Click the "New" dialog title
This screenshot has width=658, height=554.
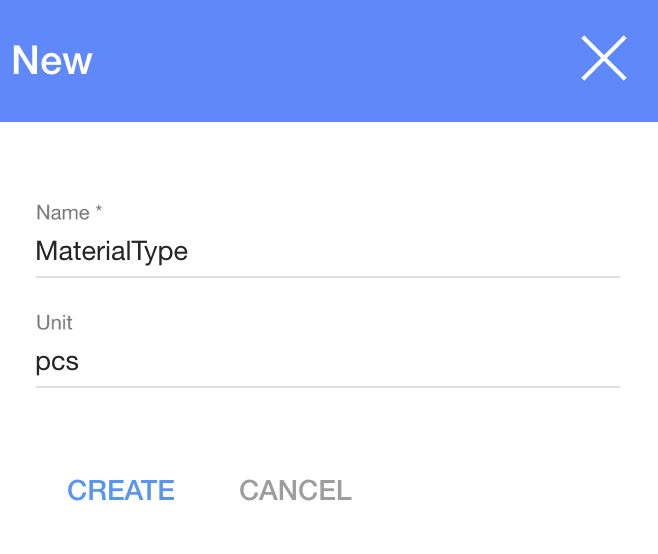coord(52,60)
